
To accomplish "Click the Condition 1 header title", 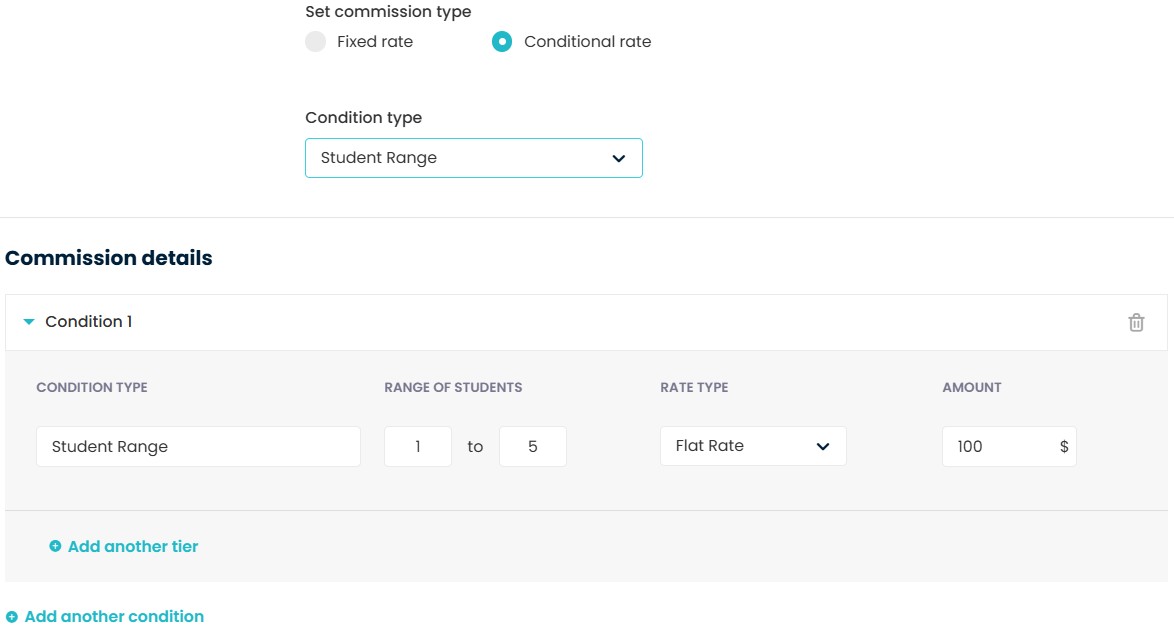I will (89, 322).
